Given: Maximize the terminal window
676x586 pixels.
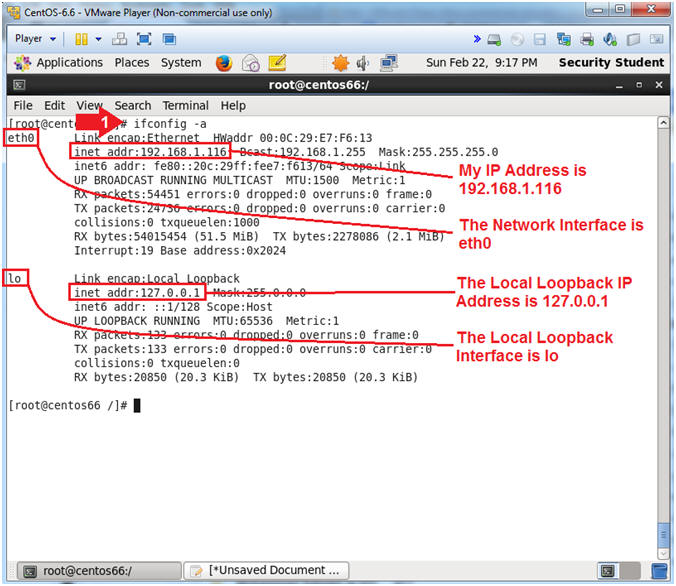Looking at the screenshot, I should pos(639,85).
